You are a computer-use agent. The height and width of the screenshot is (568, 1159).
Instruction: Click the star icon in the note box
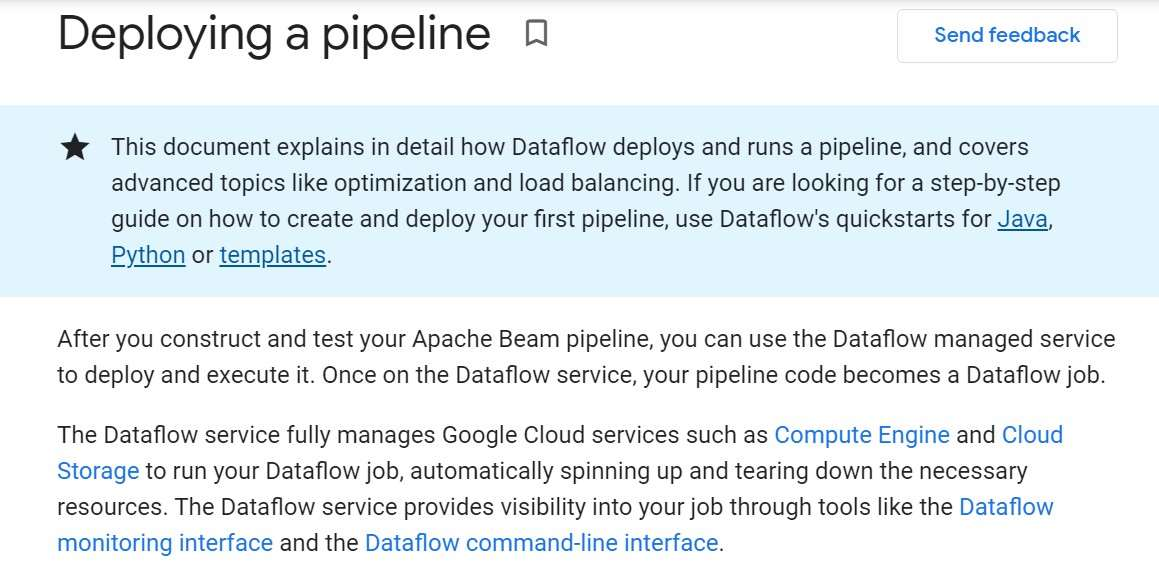coord(75,148)
